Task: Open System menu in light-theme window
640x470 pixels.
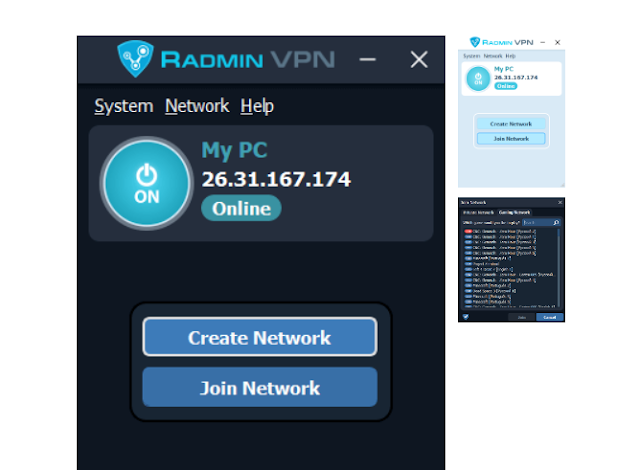Action: click(471, 56)
